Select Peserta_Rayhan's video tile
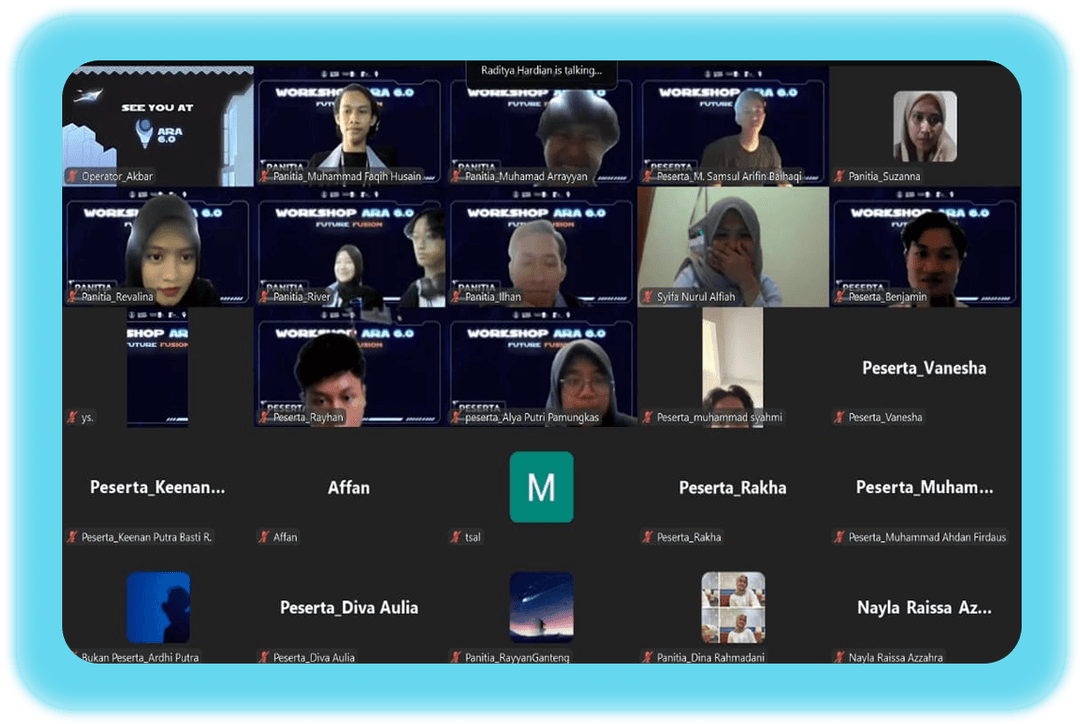This screenshot has height=724, width=1080. (350, 367)
